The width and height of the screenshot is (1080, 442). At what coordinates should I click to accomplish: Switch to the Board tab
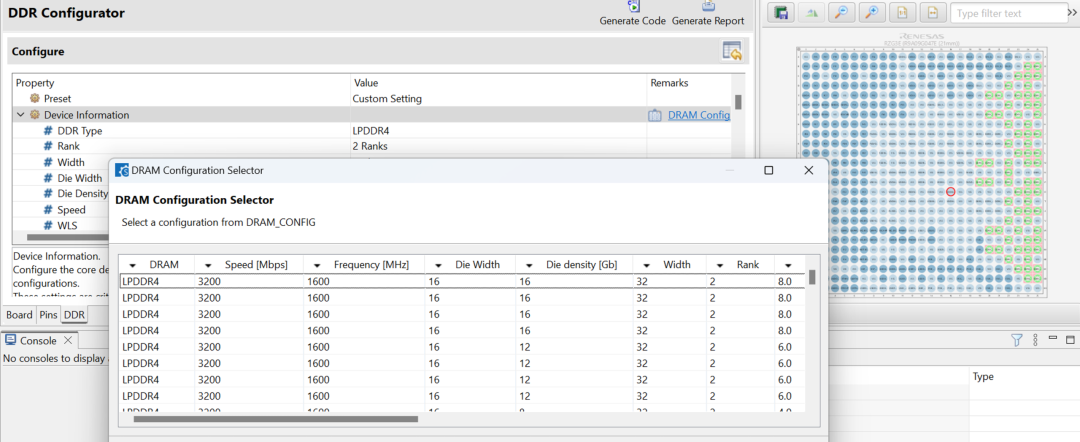pos(19,315)
